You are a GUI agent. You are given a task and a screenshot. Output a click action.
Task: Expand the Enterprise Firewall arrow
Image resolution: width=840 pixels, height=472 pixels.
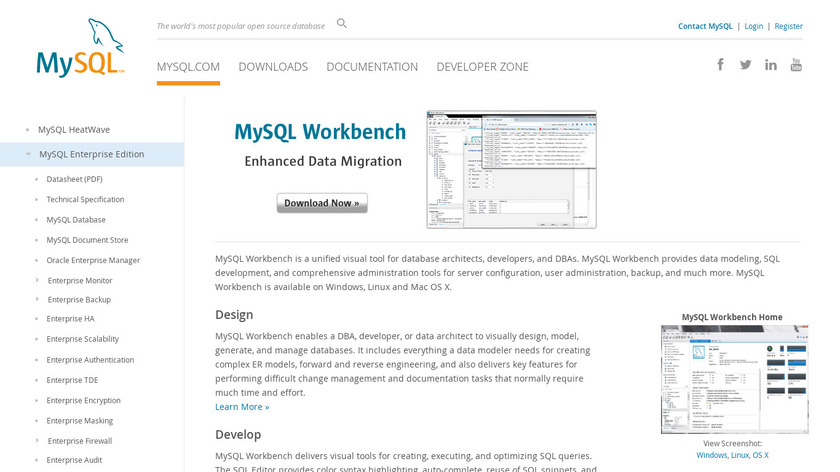click(x=37, y=440)
